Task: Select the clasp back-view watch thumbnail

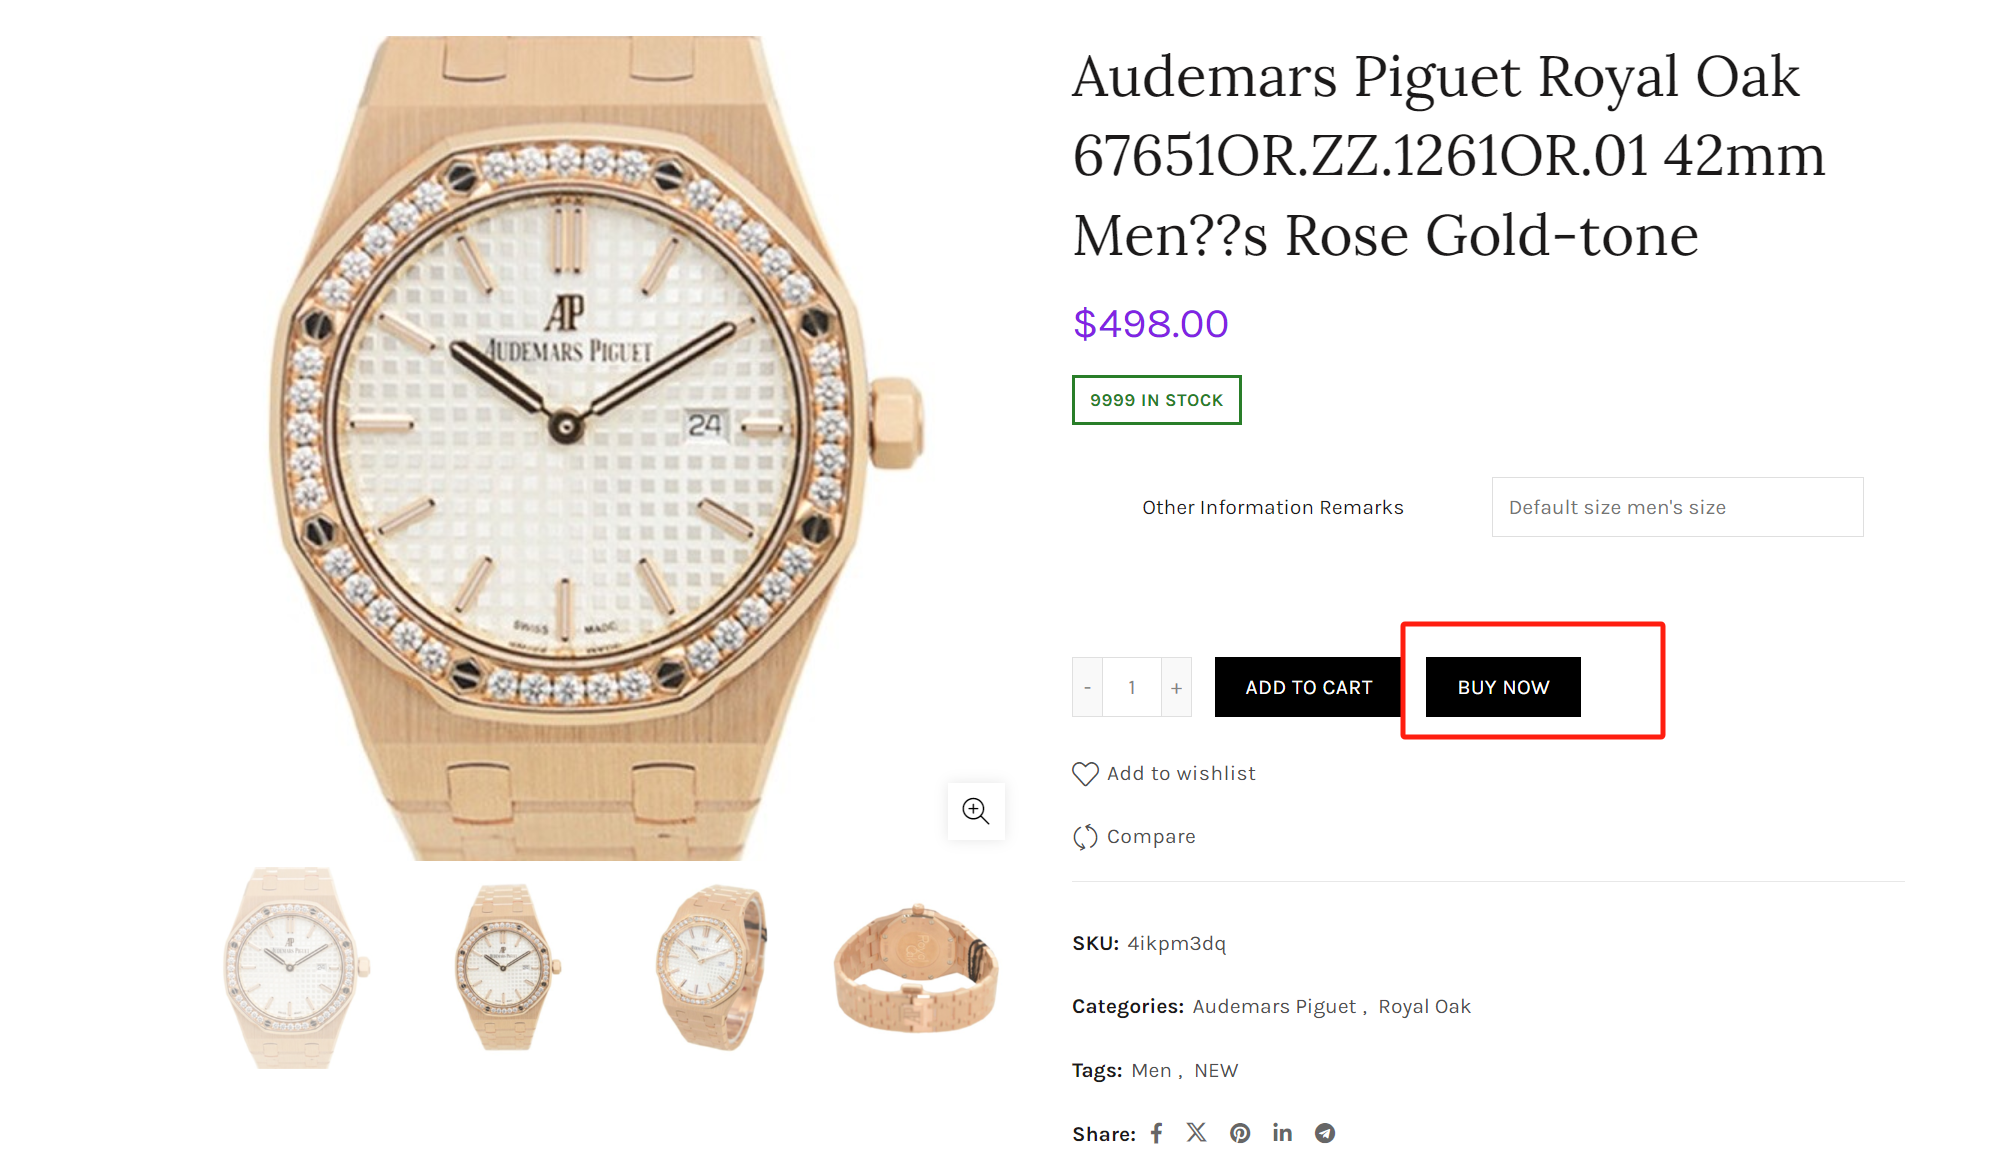Action: tap(916, 968)
